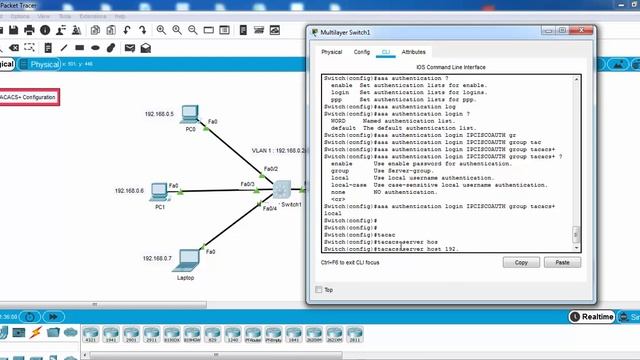Open the Attributes tab

[x=413, y=52]
